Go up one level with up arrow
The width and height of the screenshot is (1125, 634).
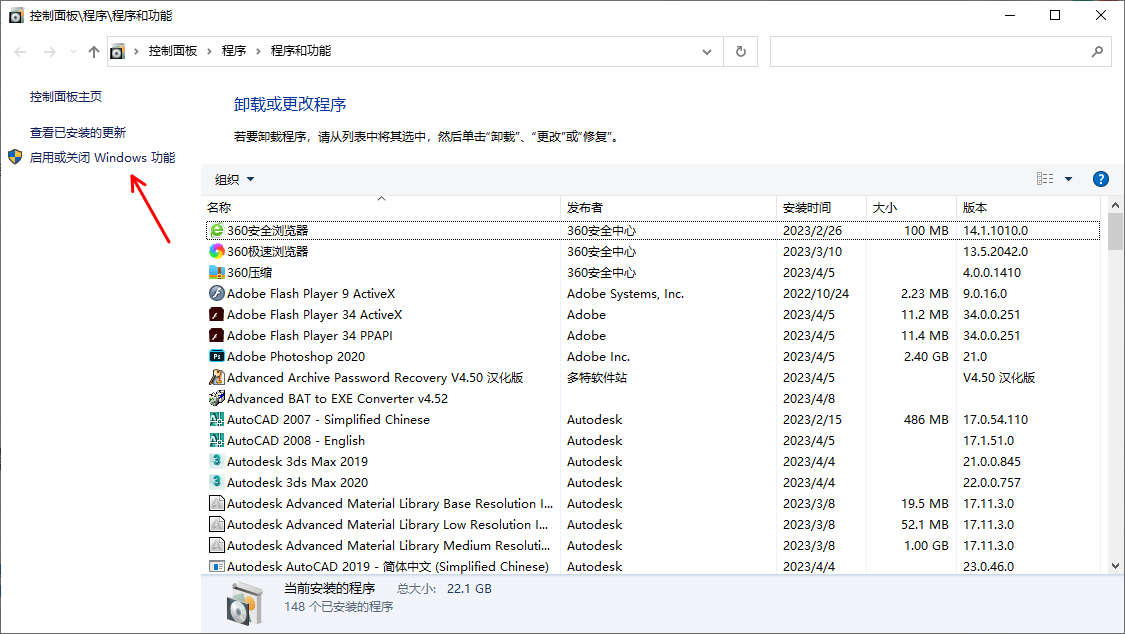(94, 51)
